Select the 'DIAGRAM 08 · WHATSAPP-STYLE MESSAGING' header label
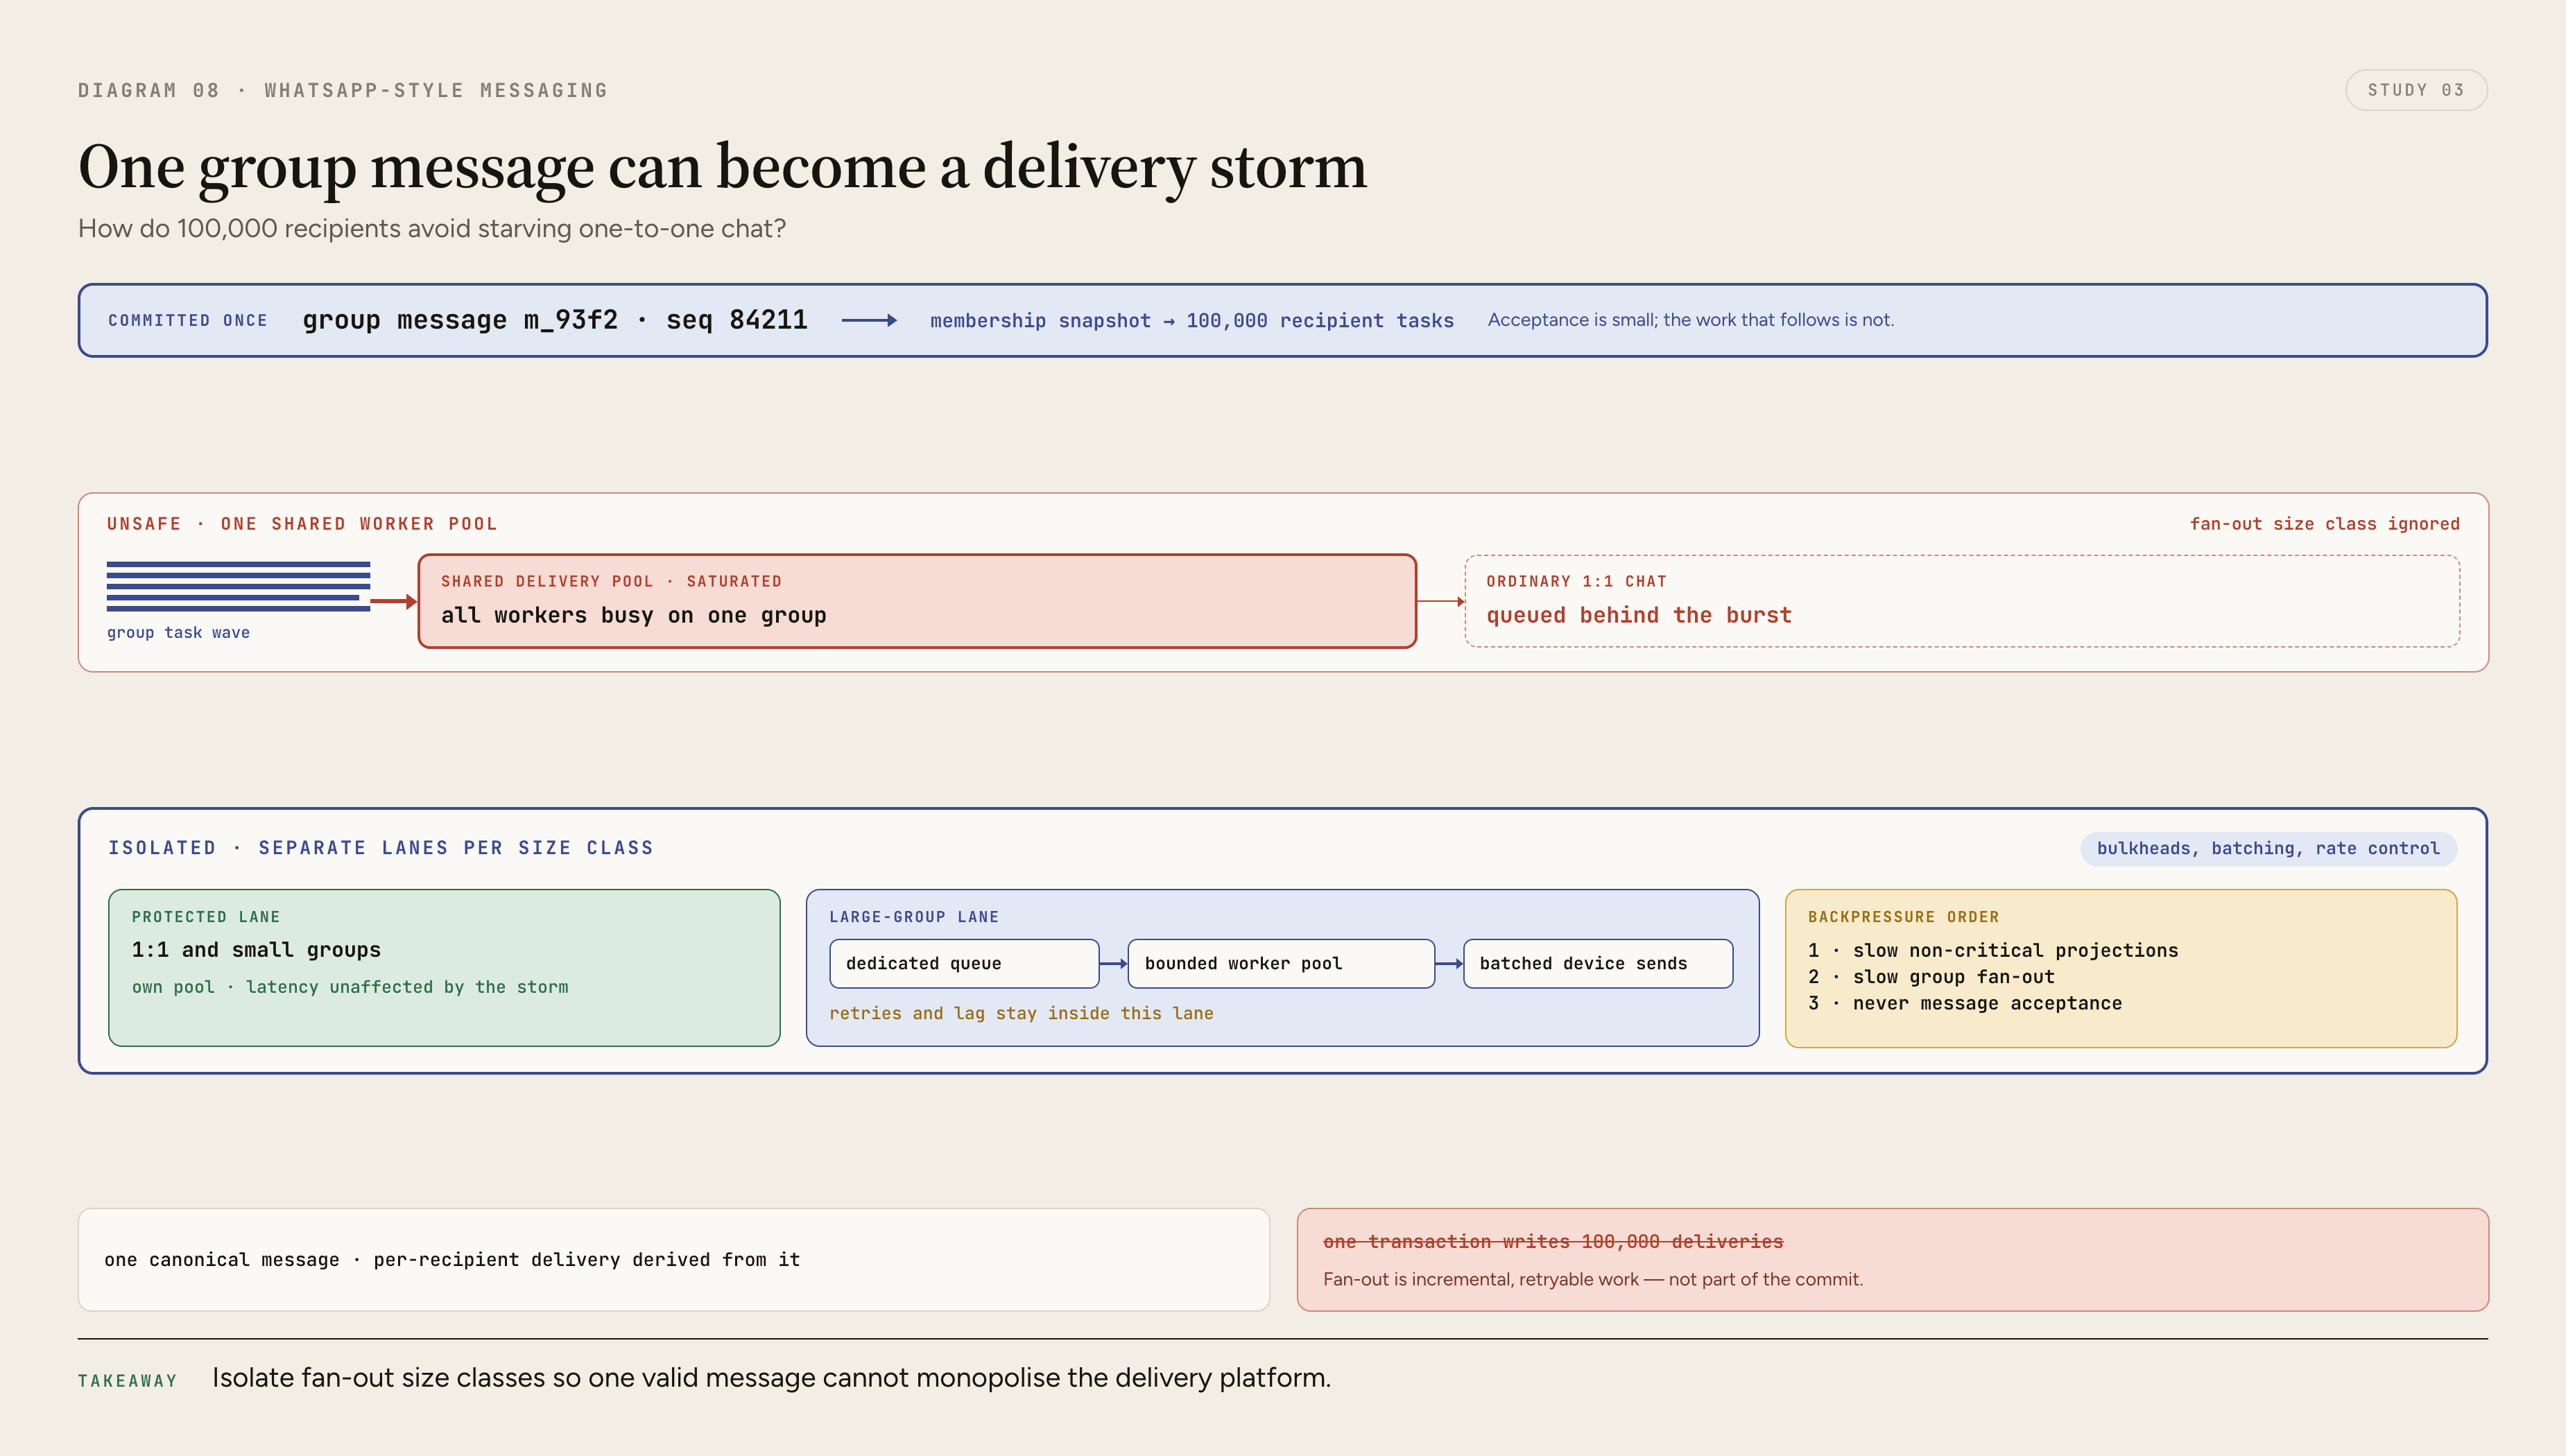Image resolution: width=2566 pixels, height=1456 pixels. coord(343,91)
